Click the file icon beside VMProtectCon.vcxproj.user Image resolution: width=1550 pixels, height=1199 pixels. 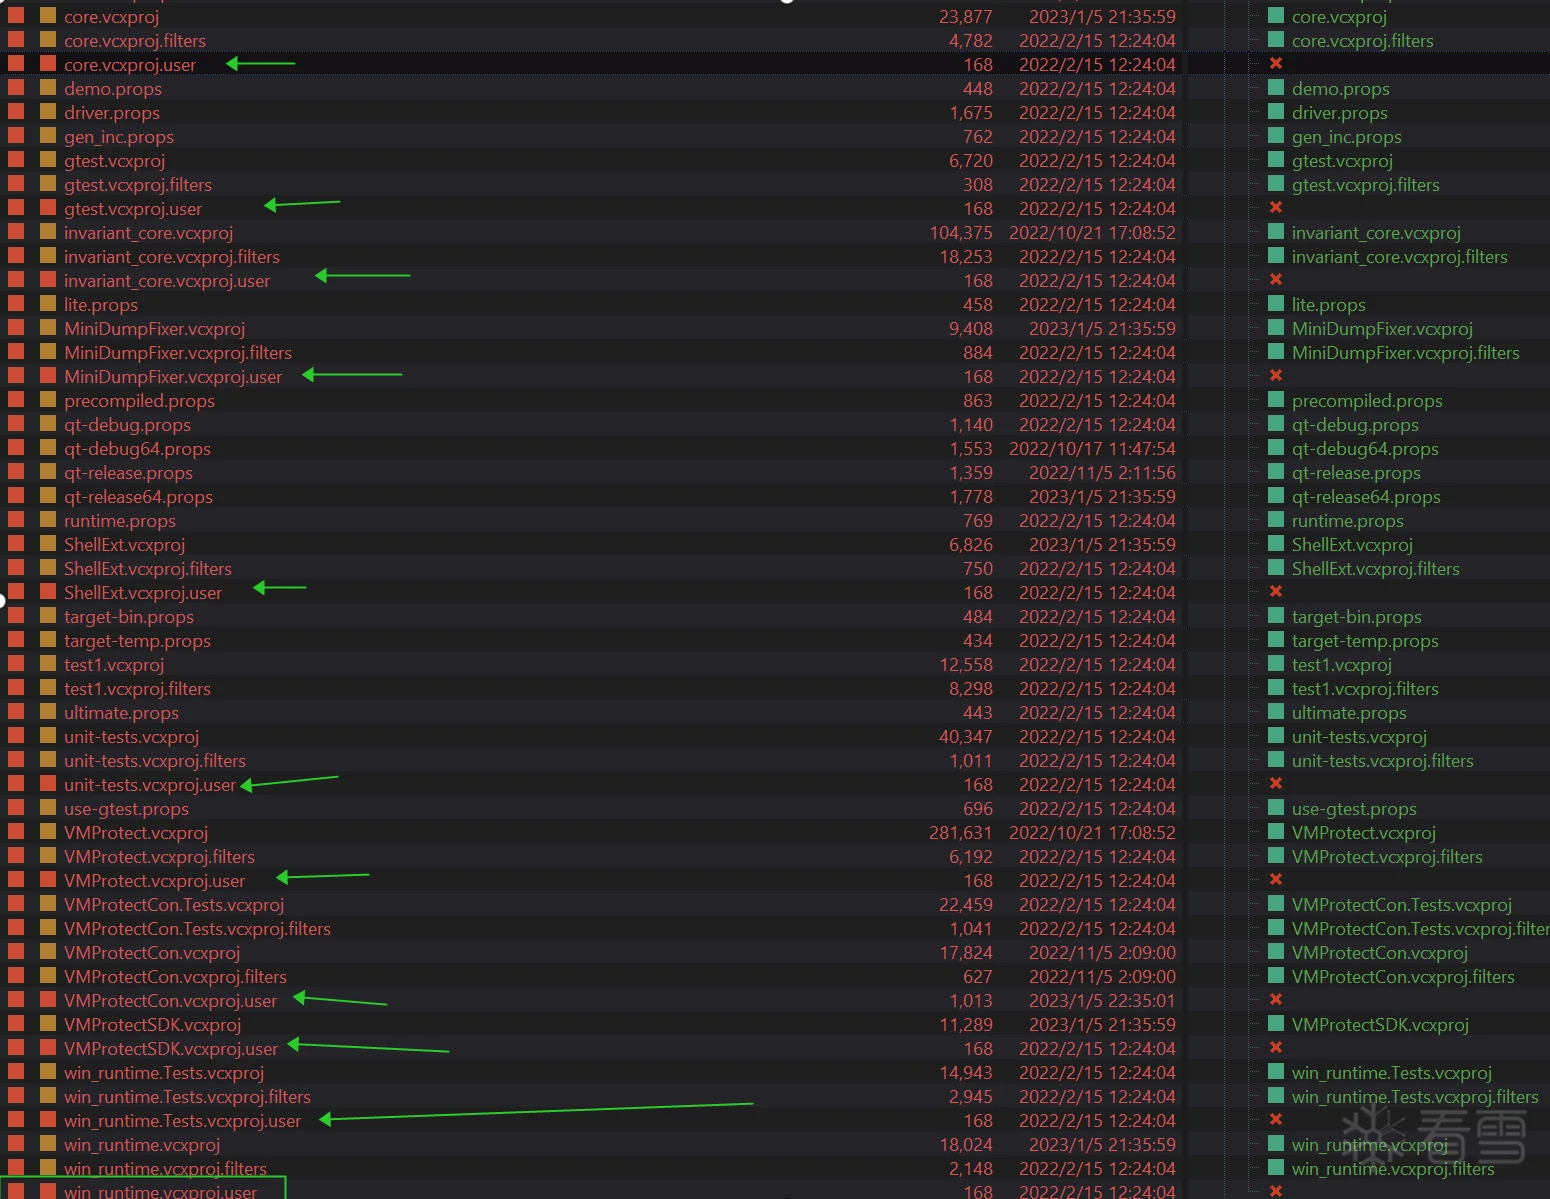48,1000
